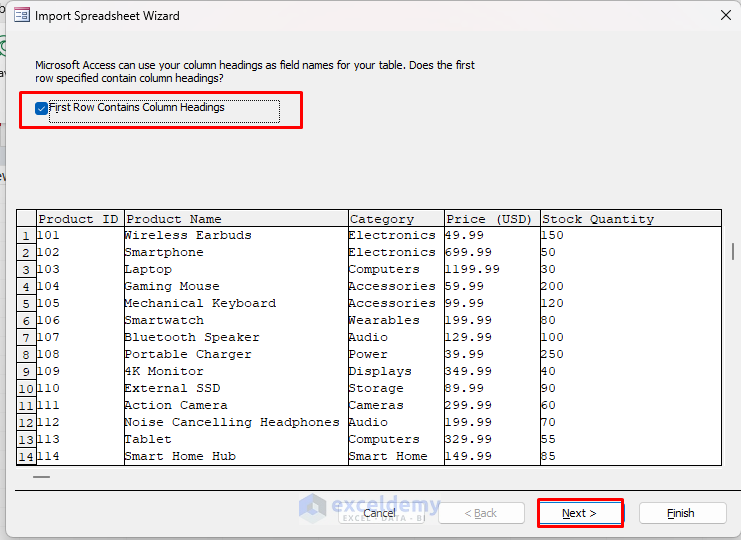
Task: Click the Finish button
Action: point(682,513)
